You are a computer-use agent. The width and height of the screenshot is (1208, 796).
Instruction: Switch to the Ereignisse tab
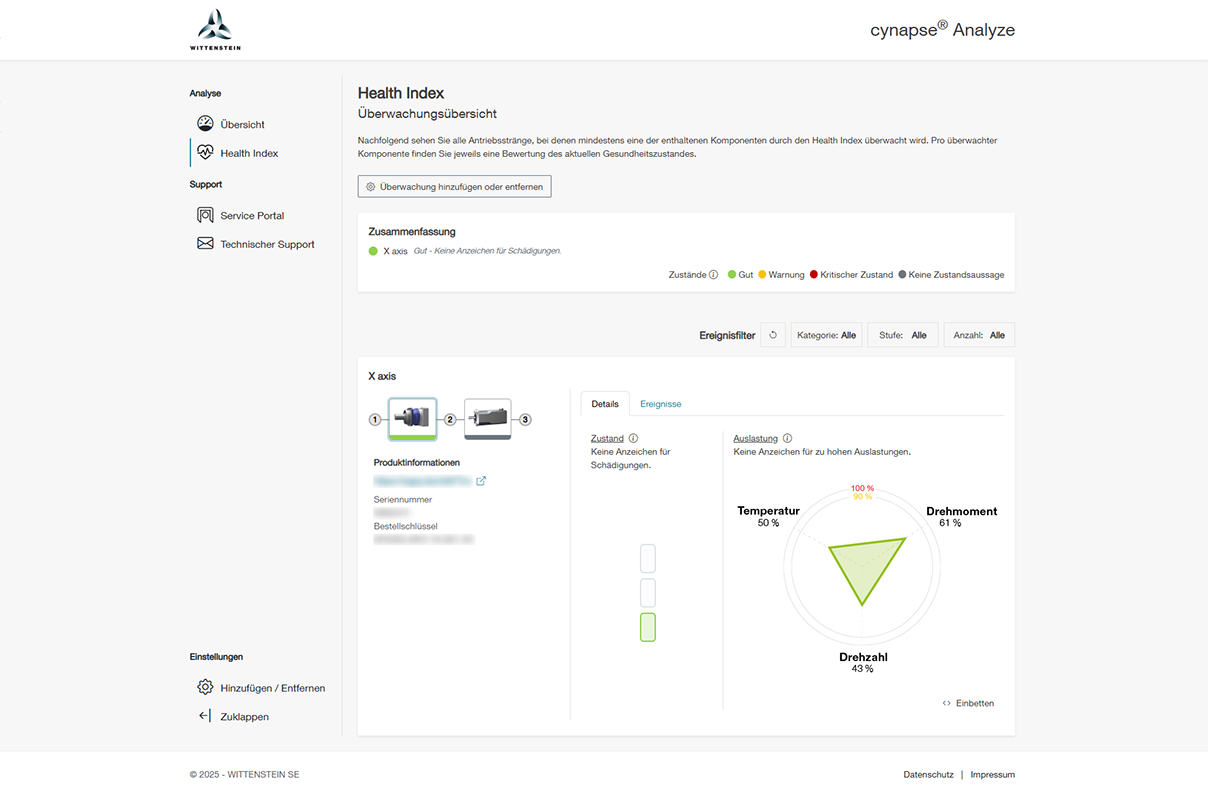pos(660,404)
